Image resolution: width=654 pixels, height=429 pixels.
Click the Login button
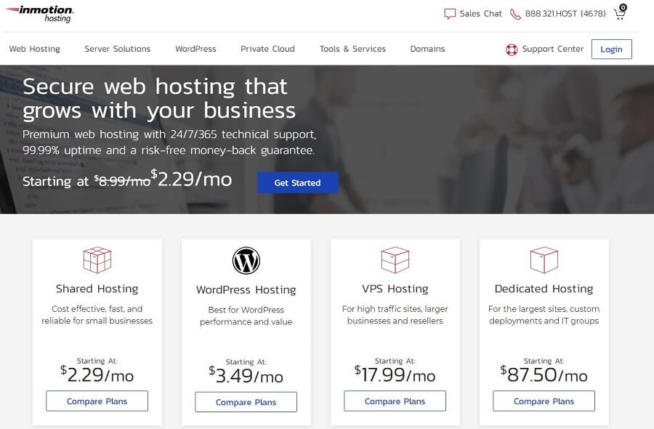[611, 49]
